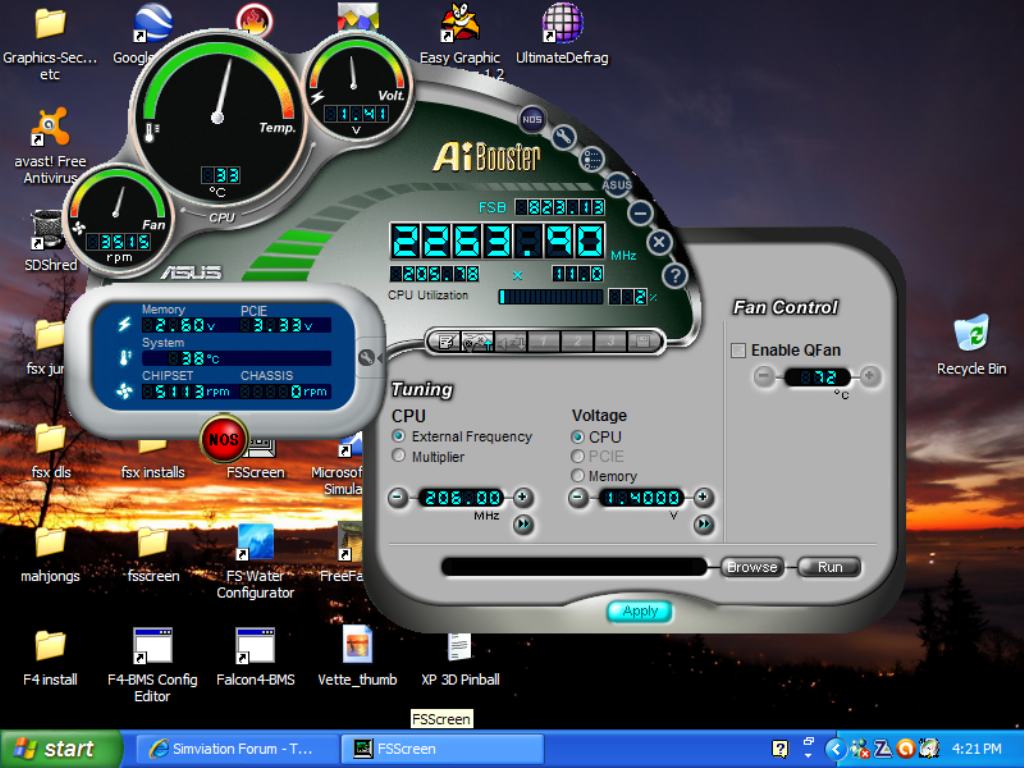This screenshot has height=768, width=1024.
Task: Click the black file path input field
Action: pos(573,567)
